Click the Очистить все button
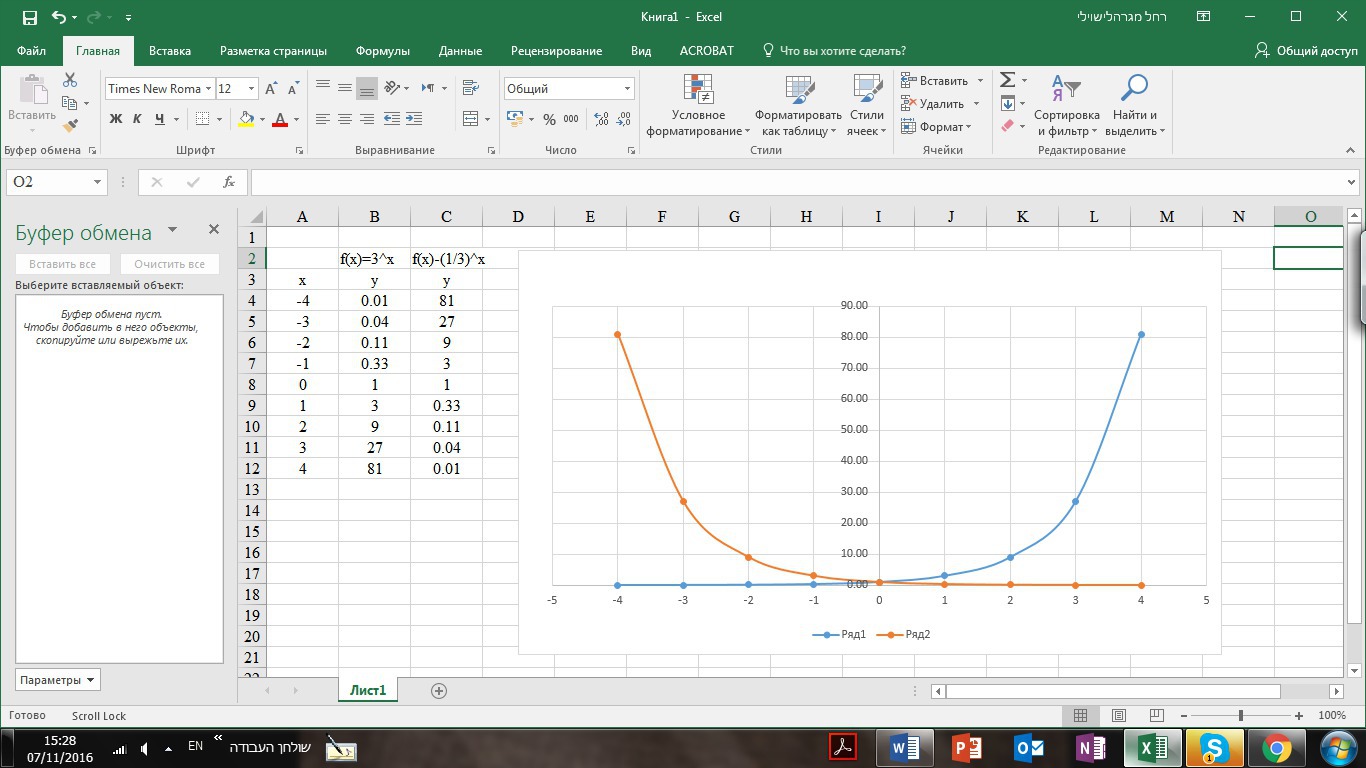The height and width of the screenshot is (768, 1366). pyautogui.click(x=169, y=264)
